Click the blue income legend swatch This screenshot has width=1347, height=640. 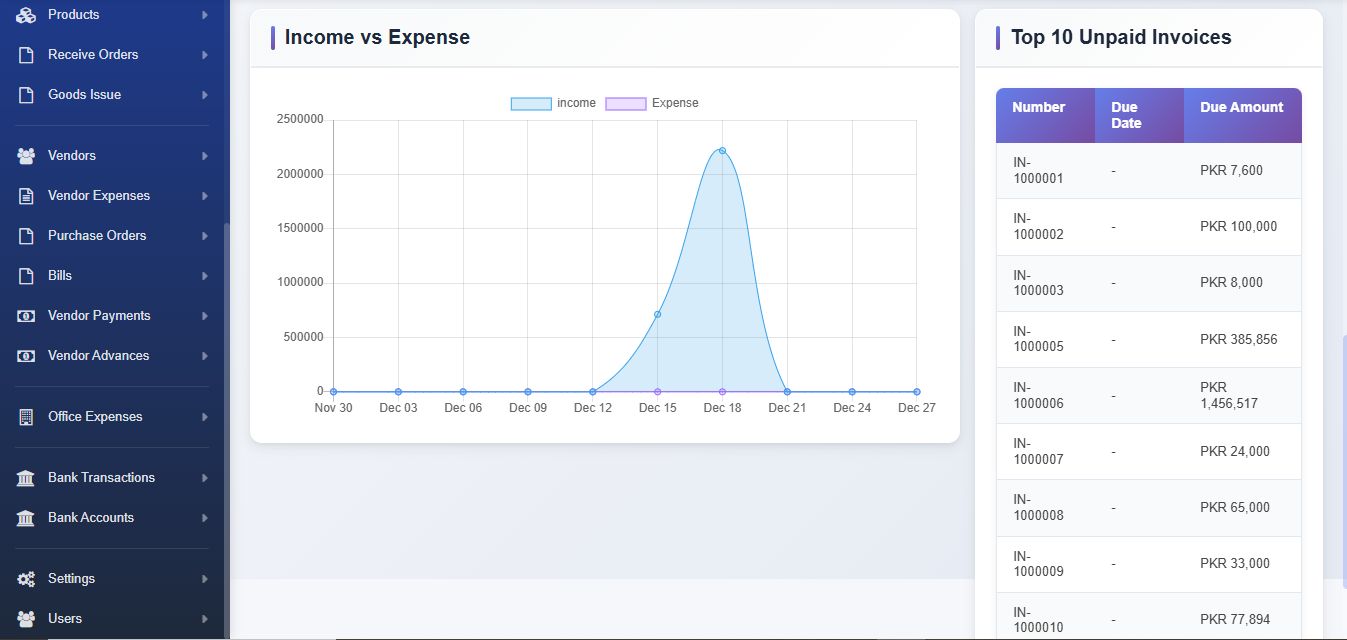coord(531,104)
